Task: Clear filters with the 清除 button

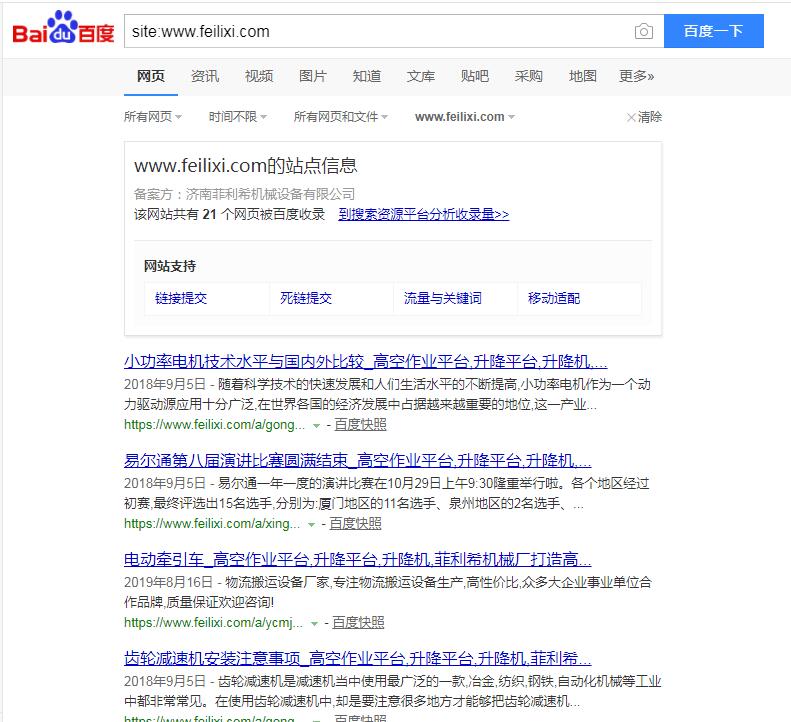Action: tap(644, 117)
